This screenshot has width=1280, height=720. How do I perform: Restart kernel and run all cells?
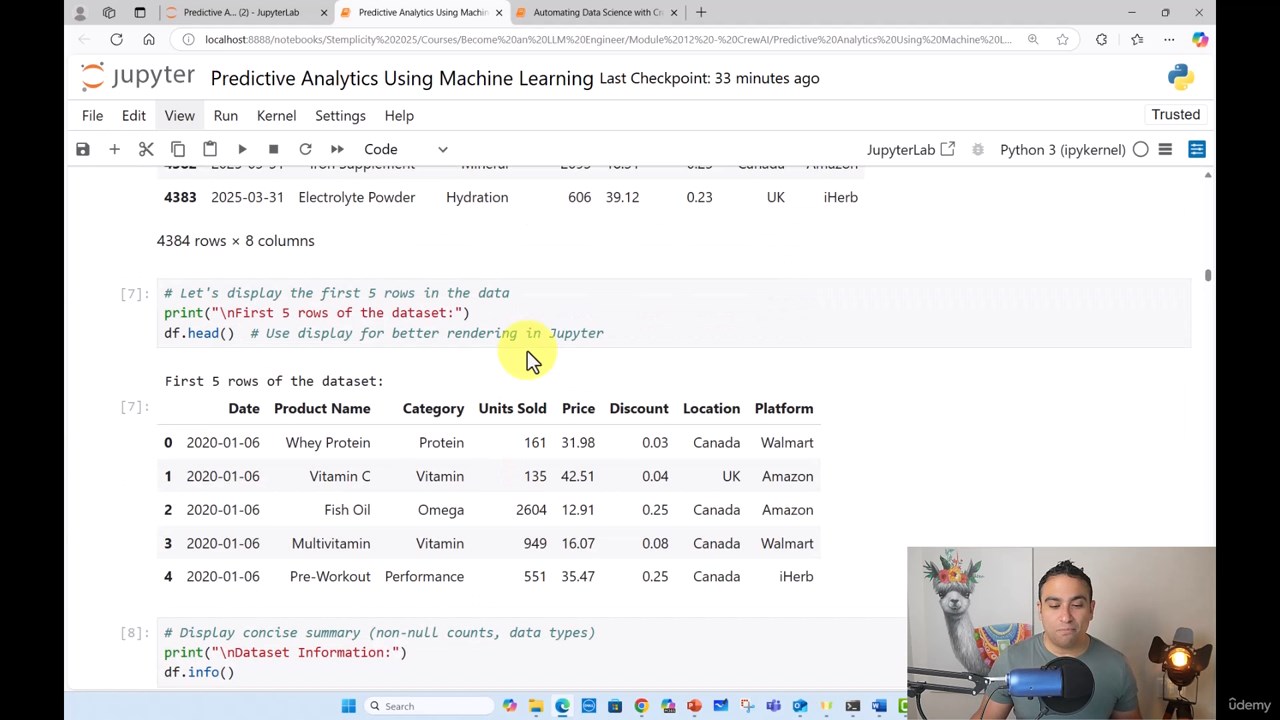point(337,149)
